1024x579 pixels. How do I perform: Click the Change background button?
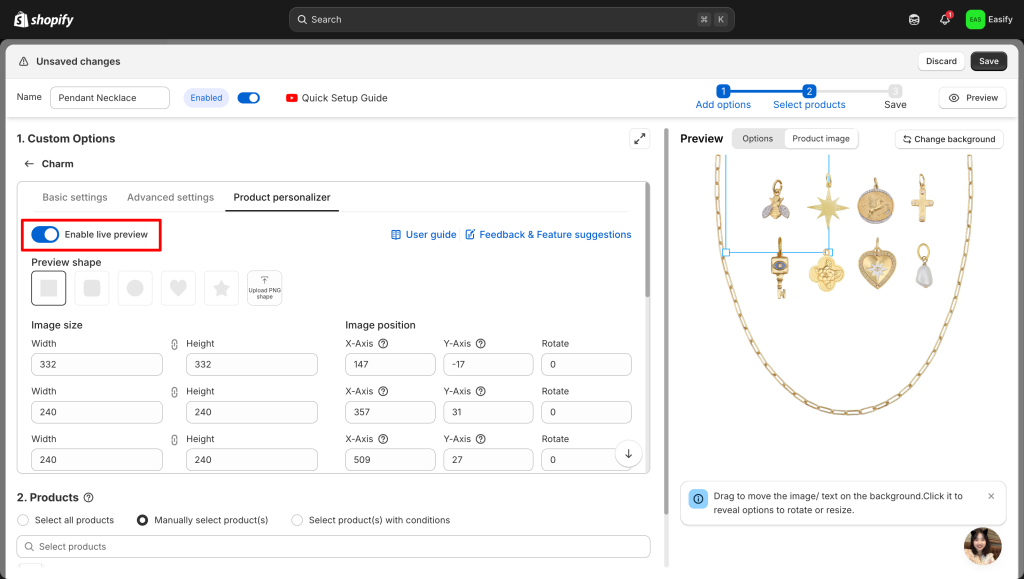point(949,139)
